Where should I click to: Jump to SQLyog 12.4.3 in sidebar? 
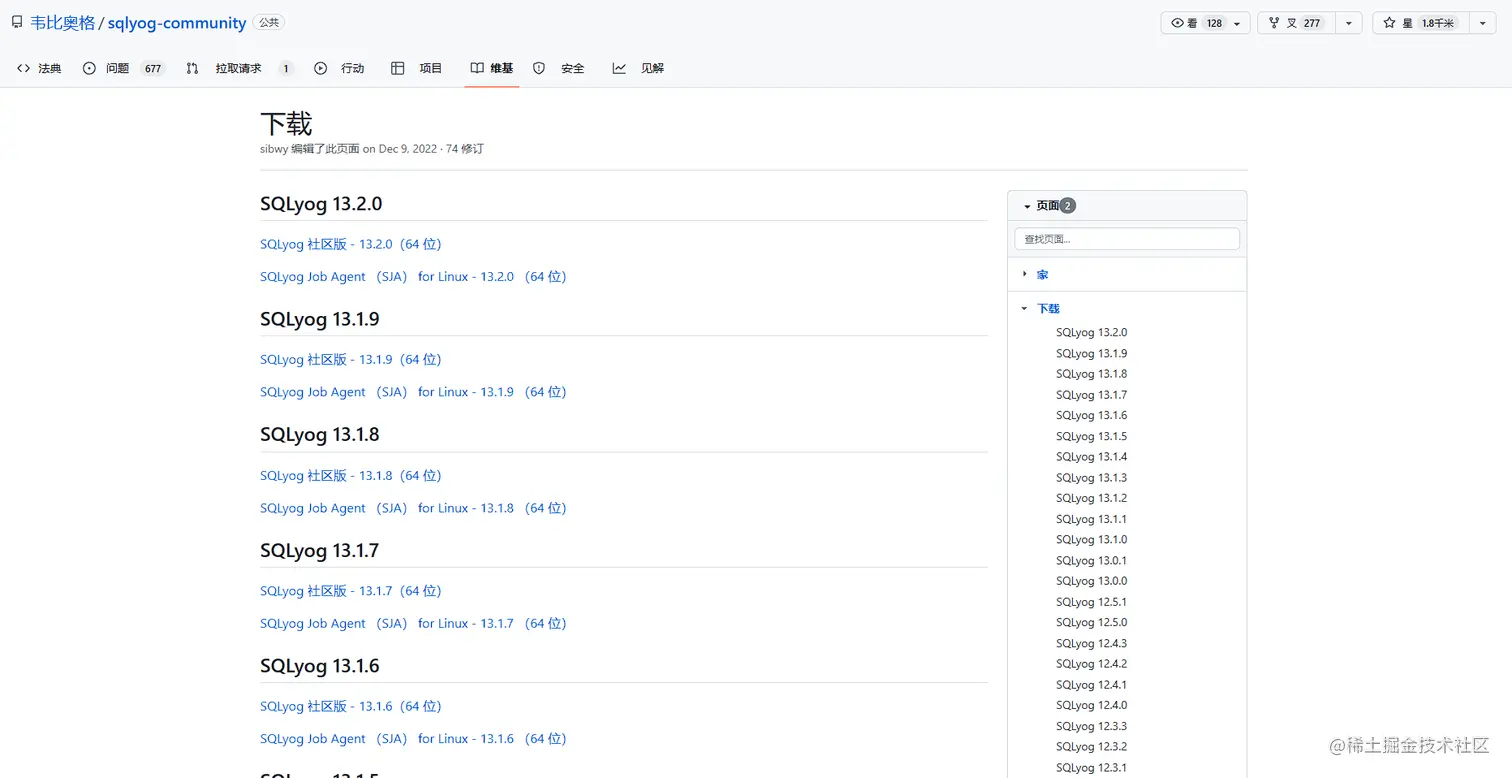click(1091, 644)
